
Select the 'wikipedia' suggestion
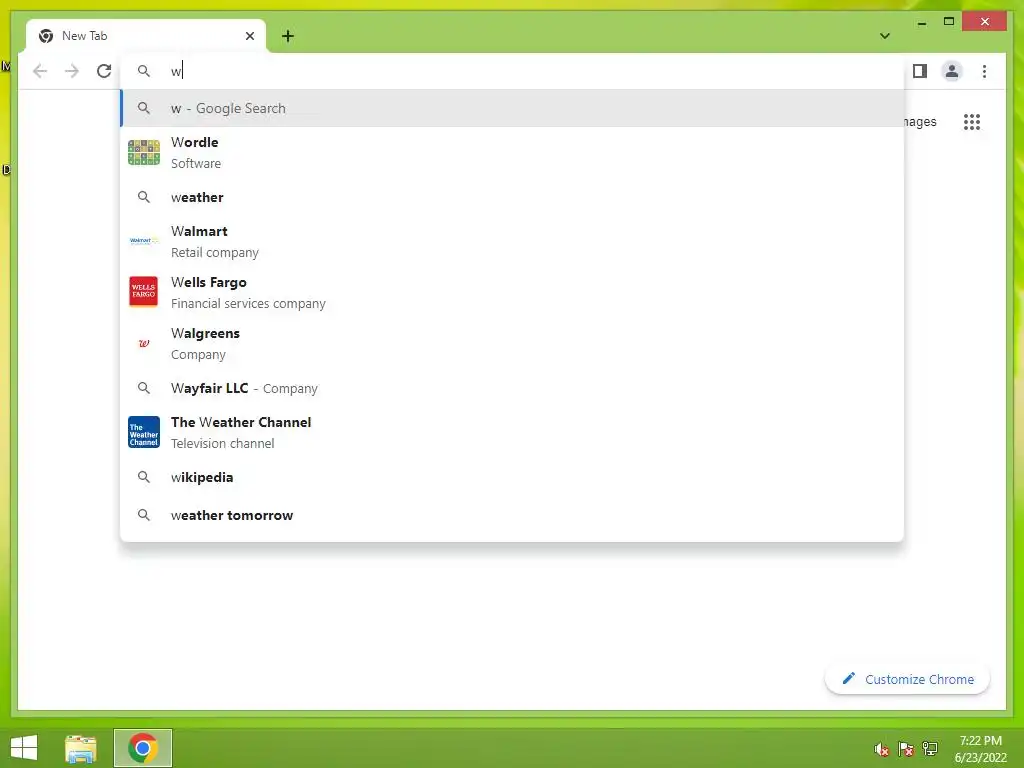[513, 477]
